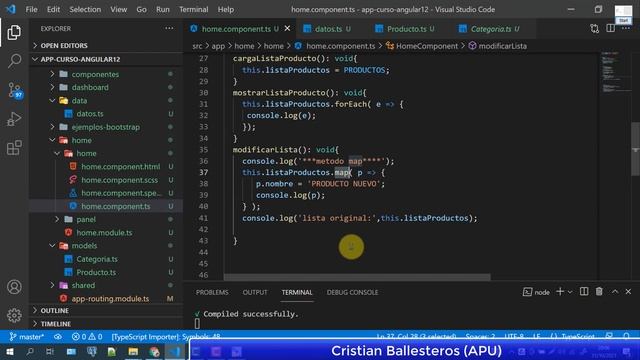Viewport: 640px width, 360px height.
Task: Open the Extensions view
Action: pos(14,148)
